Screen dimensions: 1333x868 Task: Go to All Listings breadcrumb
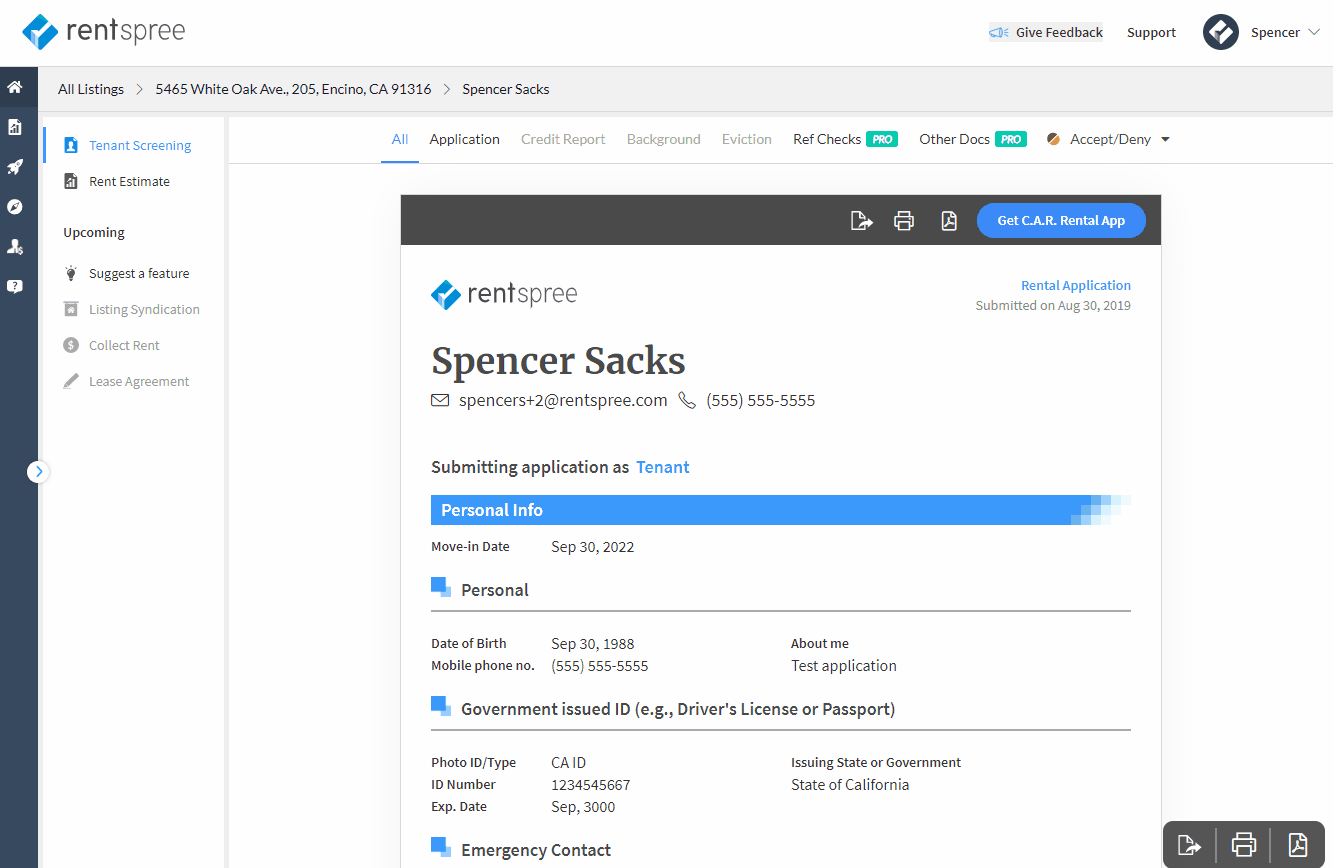click(x=91, y=89)
